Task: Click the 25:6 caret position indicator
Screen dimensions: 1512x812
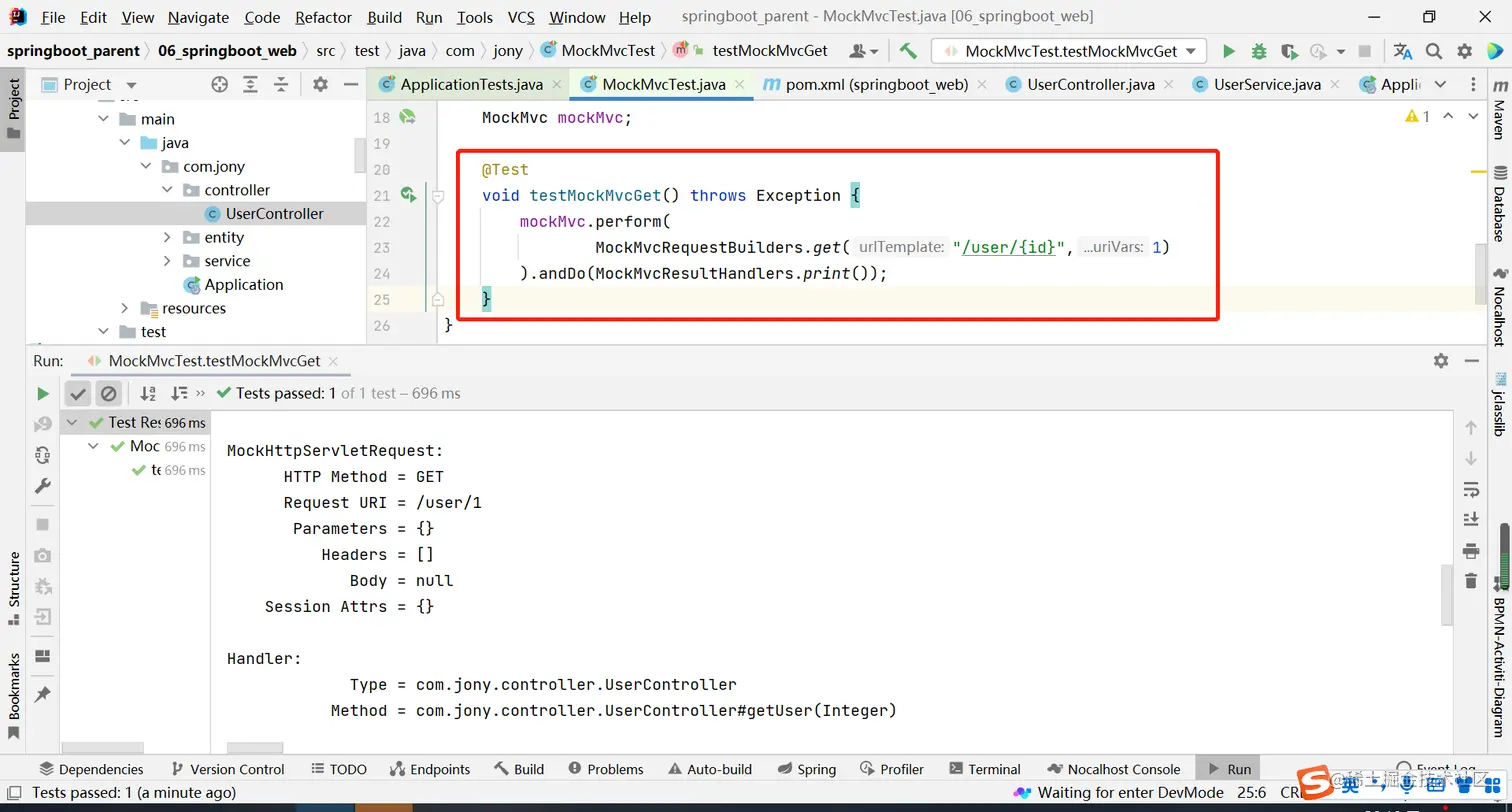Action: tap(1250, 793)
